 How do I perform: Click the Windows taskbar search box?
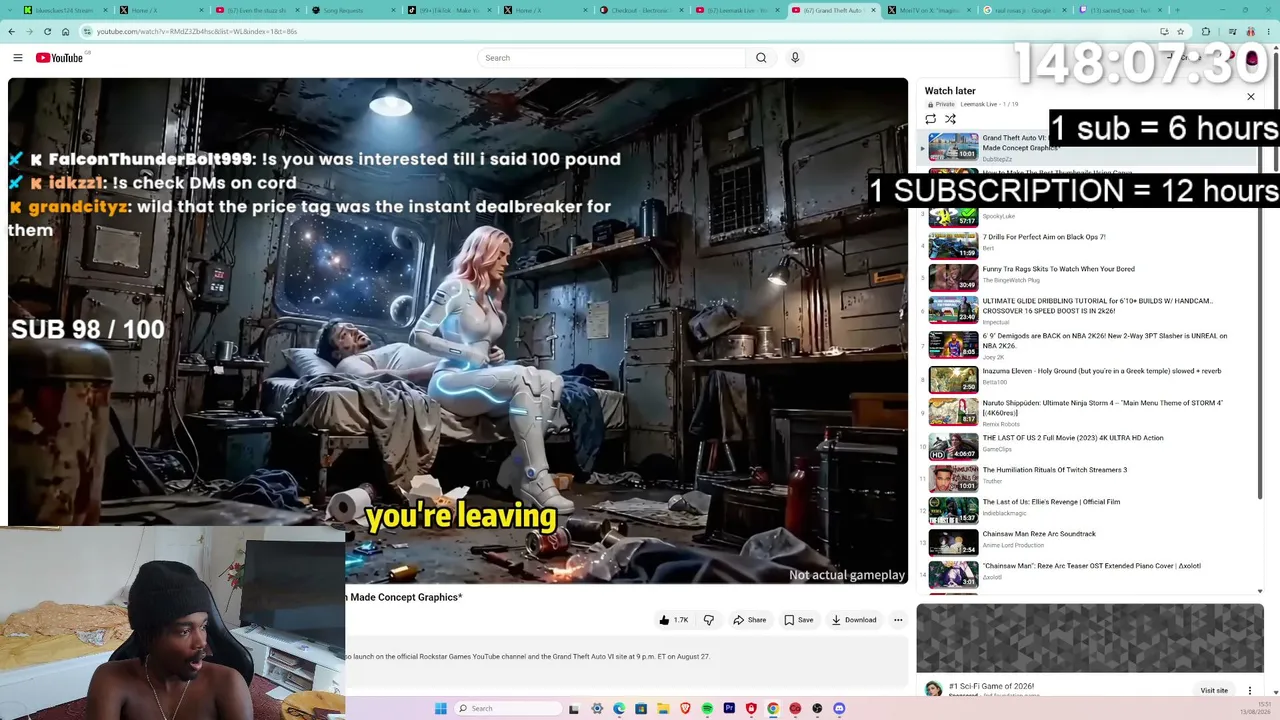tap(508, 708)
